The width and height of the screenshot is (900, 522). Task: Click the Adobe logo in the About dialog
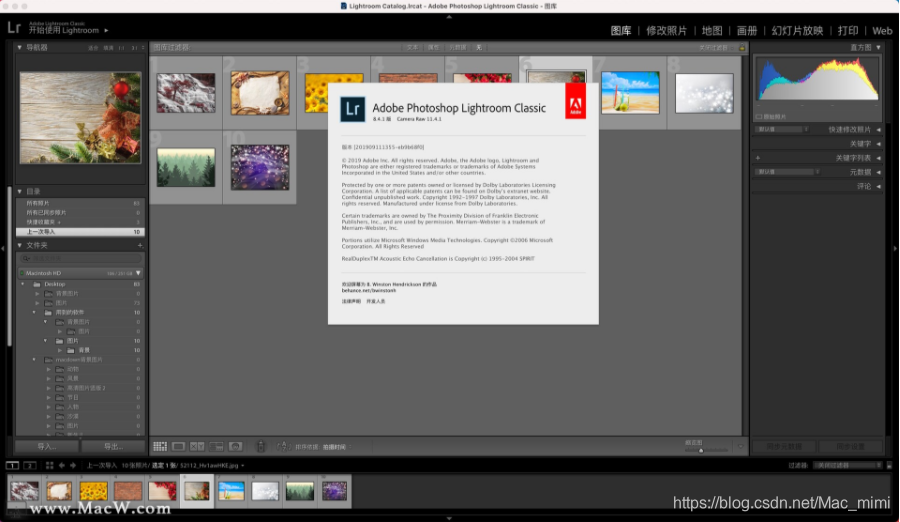(x=575, y=101)
